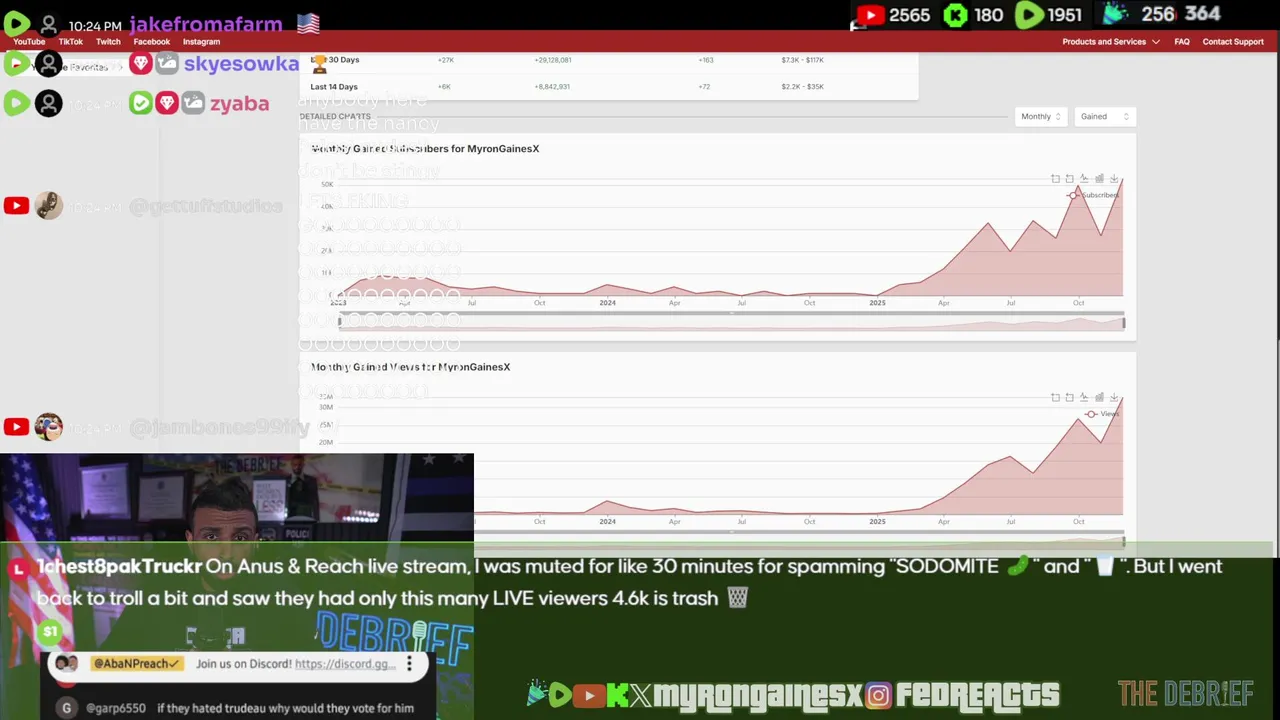Switch to the Instagram platform tab
The image size is (1280, 720).
[x=201, y=42]
